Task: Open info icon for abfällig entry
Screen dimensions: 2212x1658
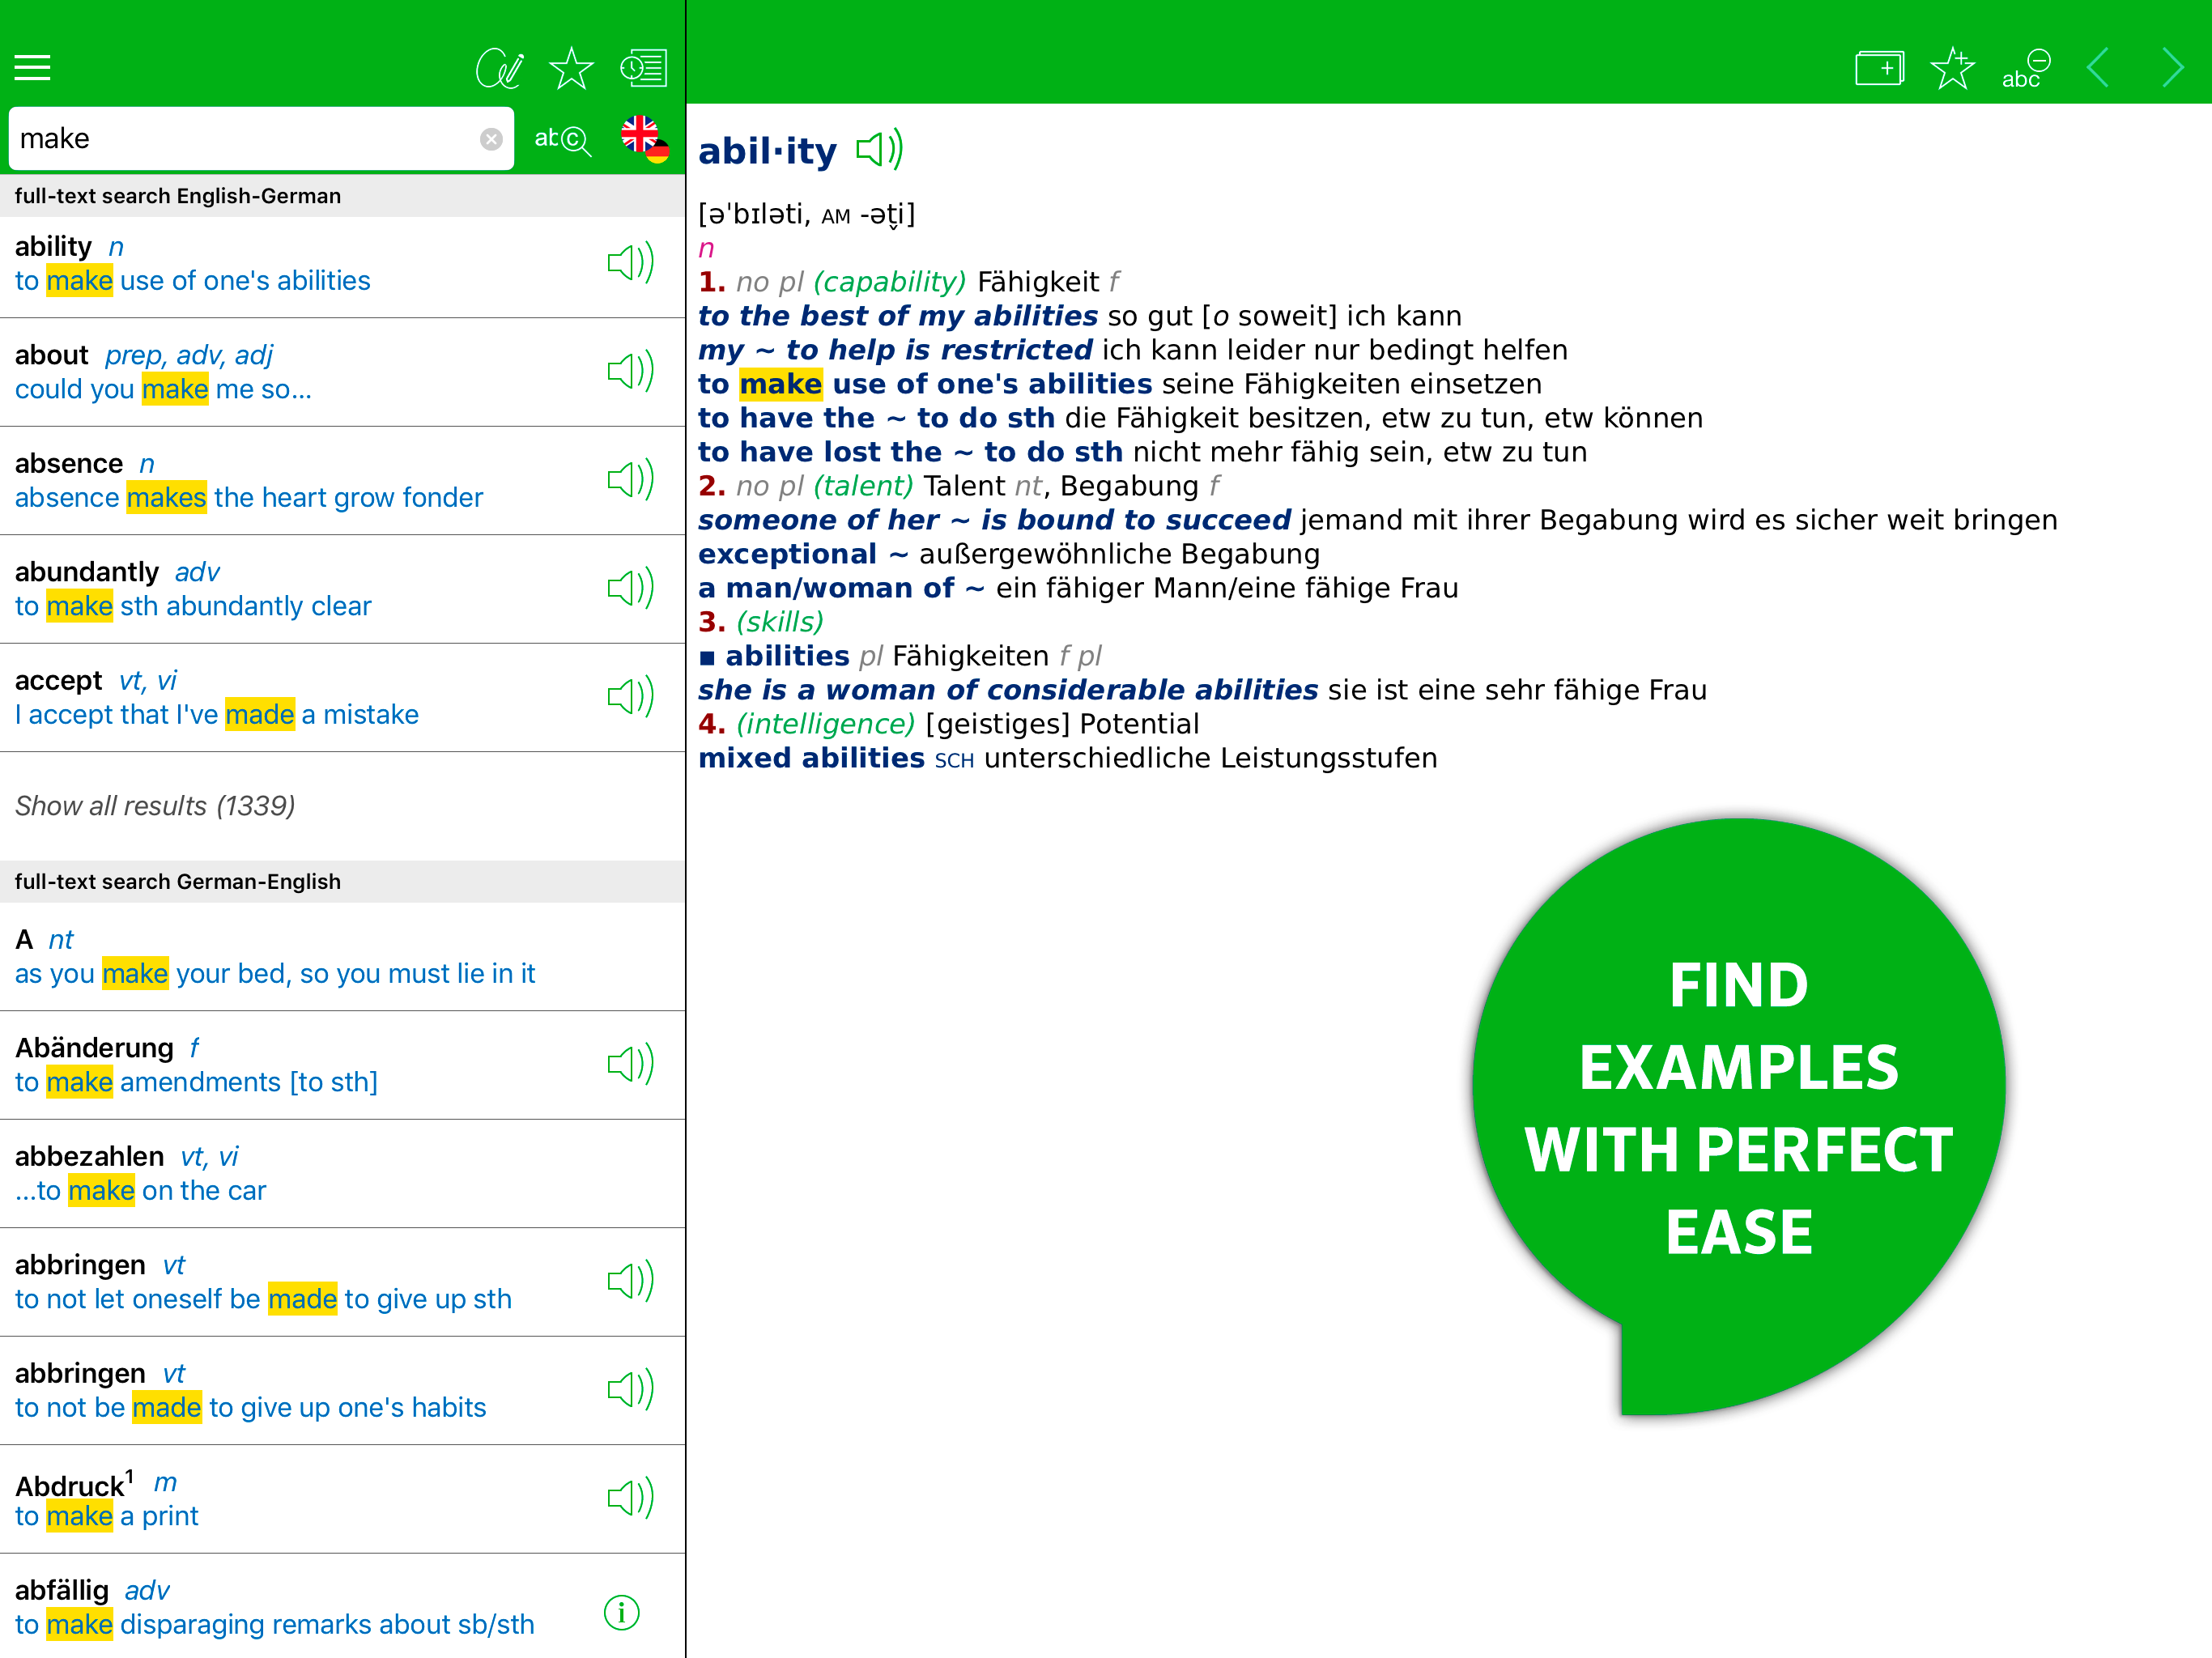Action: pos(622,1612)
